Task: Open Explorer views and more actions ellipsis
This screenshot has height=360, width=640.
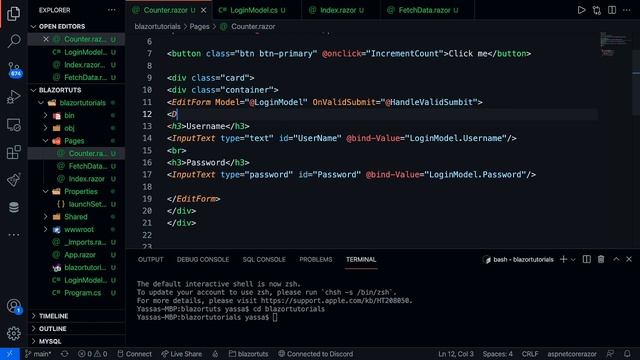Action: click(x=111, y=10)
